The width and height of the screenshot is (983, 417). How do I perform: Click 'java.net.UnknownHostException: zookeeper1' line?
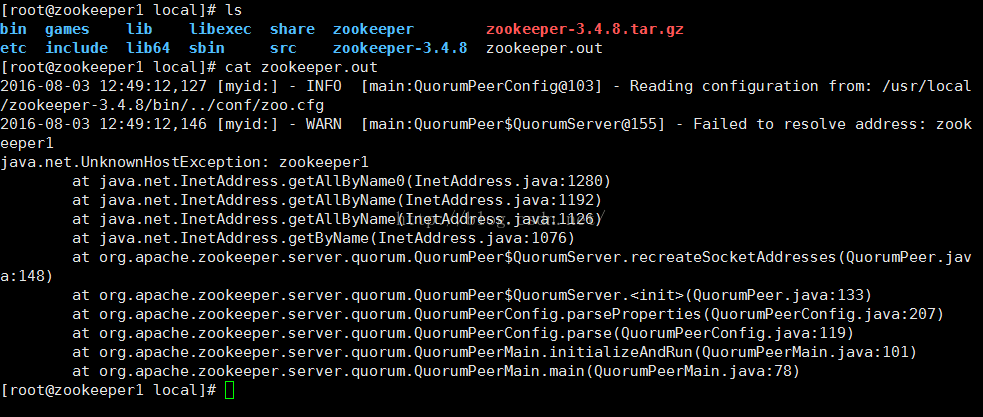coord(185,162)
